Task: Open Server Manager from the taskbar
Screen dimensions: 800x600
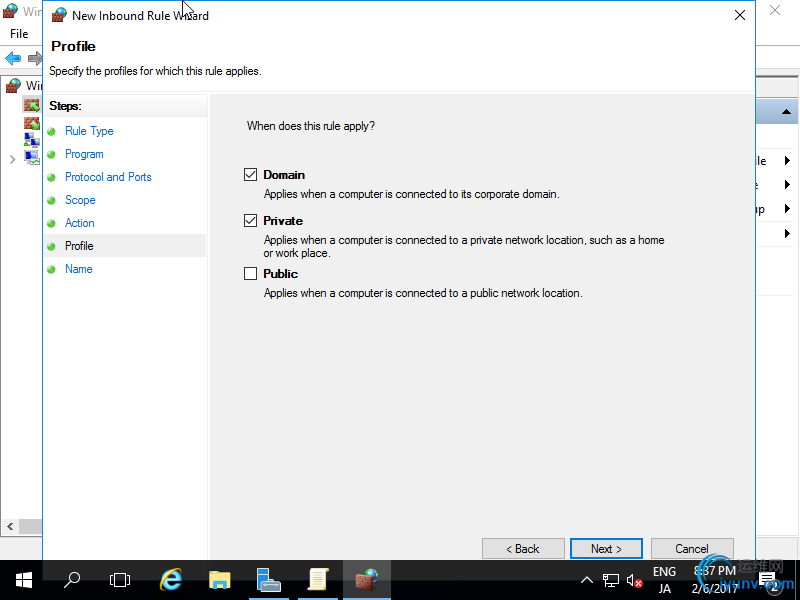Action: click(268, 580)
